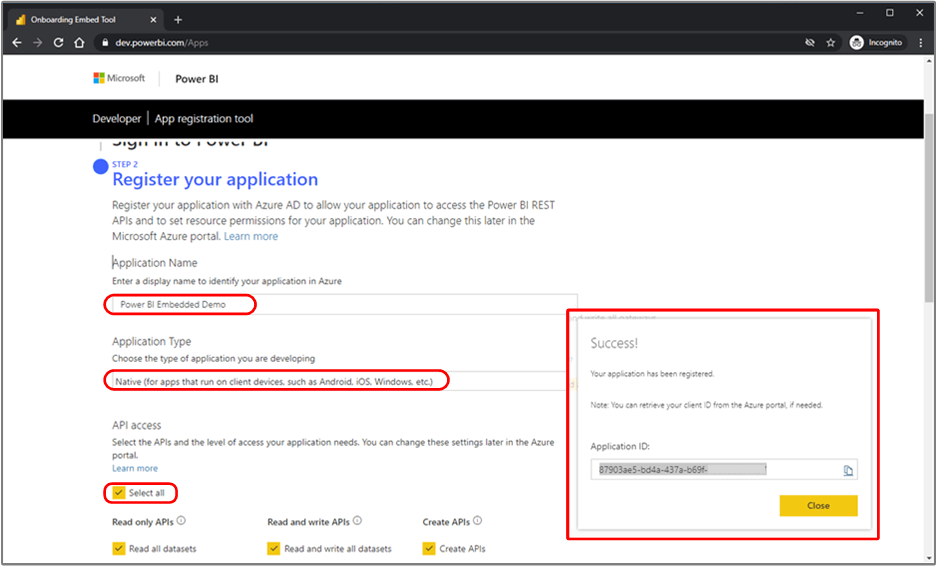The width and height of the screenshot is (937, 566).
Task: Click the padlock site info icon
Action: [105, 42]
